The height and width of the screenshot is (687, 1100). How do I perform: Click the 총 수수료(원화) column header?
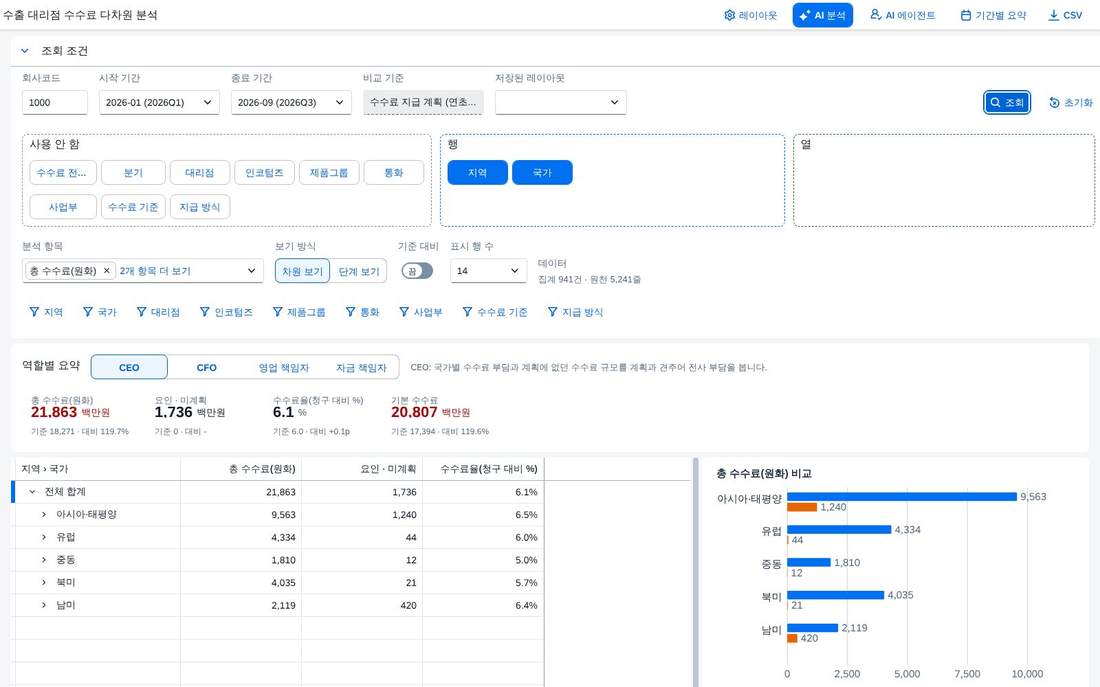pos(241,469)
